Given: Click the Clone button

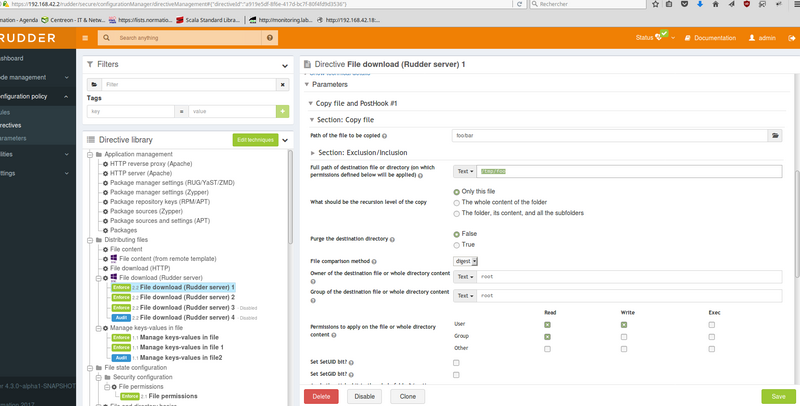Looking at the screenshot, I should (x=408, y=396).
